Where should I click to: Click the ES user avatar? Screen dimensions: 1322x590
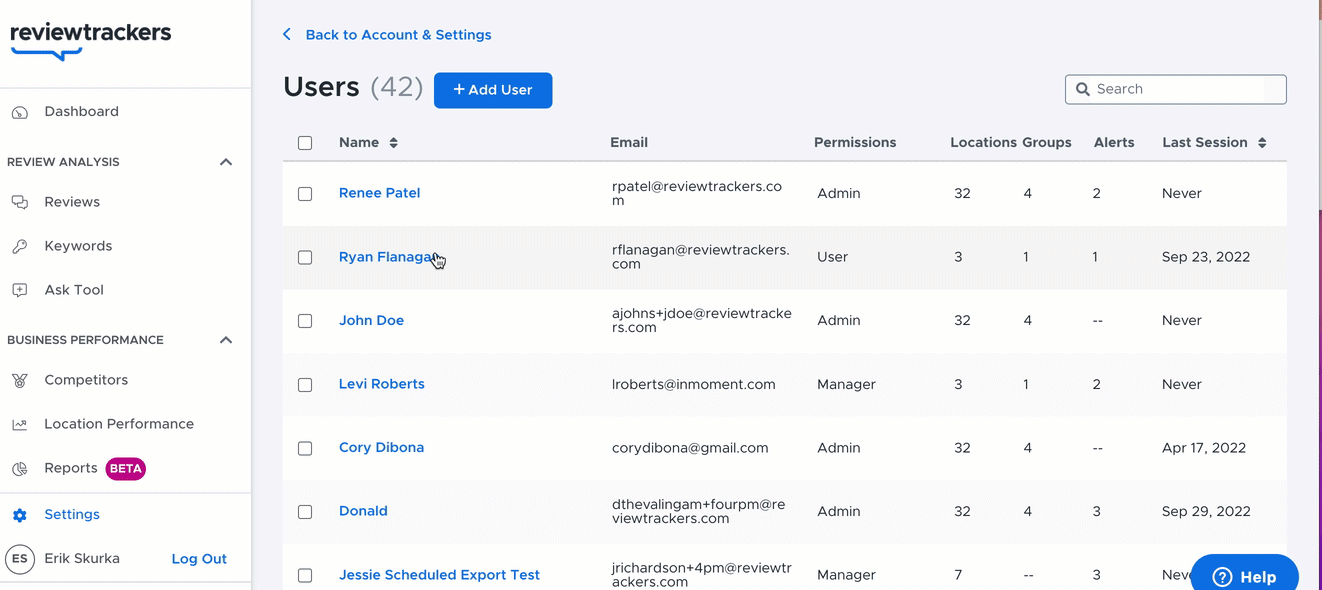coord(20,559)
